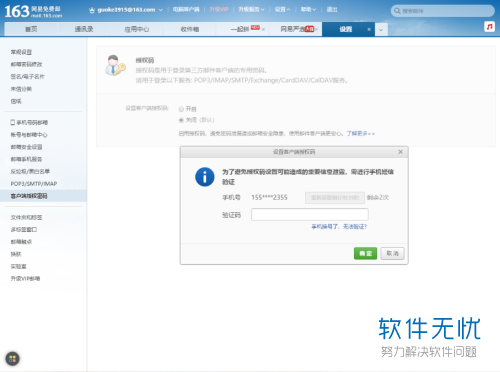Switch to the 一起拼 tab
The width and height of the screenshot is (500, 372).
pyautogui.click(x=240, y=29)
